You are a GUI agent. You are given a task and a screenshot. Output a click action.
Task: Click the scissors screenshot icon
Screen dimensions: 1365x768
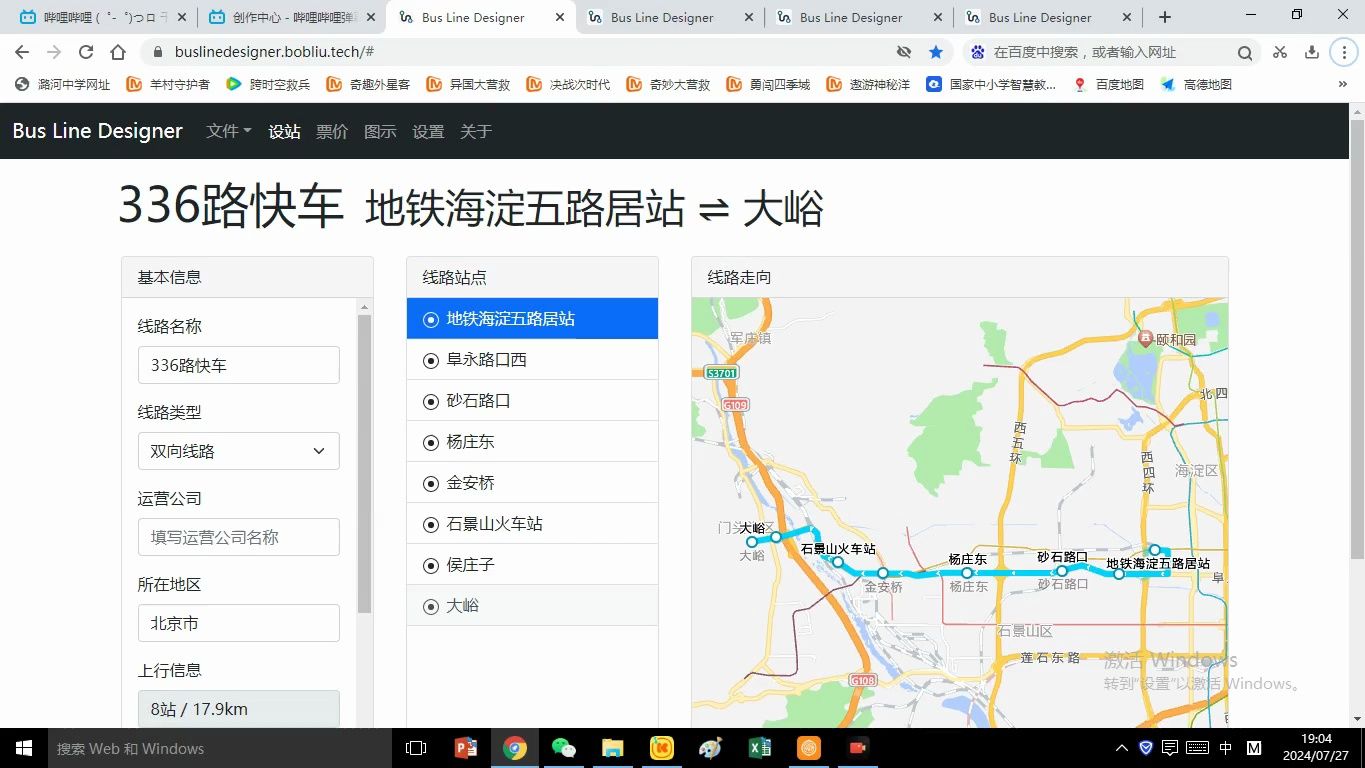1280,52
